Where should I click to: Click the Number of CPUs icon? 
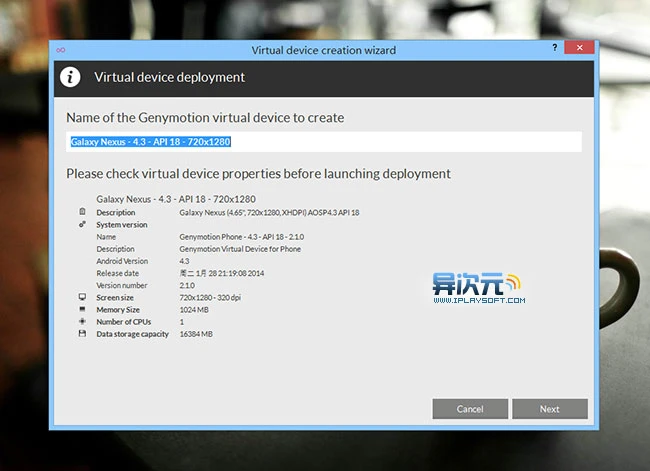coord(82,321)
